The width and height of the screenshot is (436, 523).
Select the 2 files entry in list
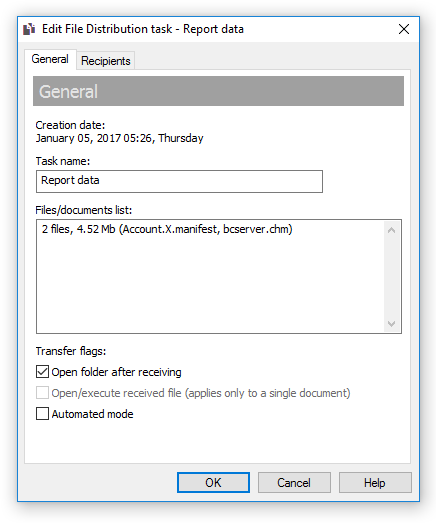click(x=167, y=229)
